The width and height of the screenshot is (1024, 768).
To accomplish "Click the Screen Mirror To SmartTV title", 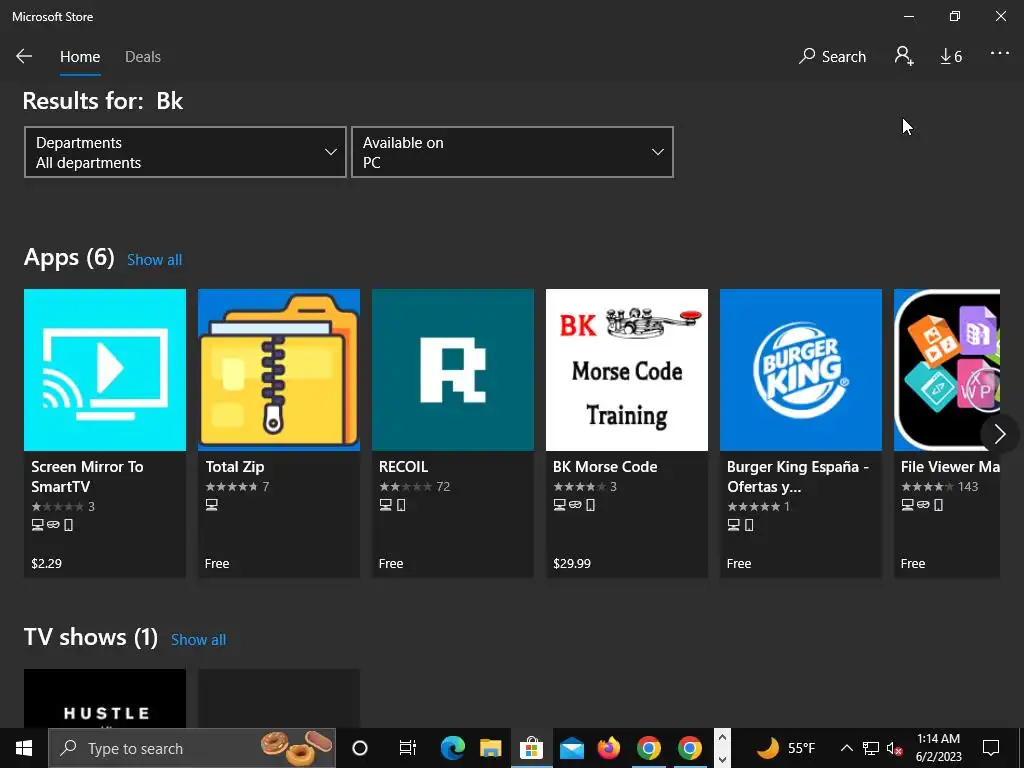I will point(88,477).
